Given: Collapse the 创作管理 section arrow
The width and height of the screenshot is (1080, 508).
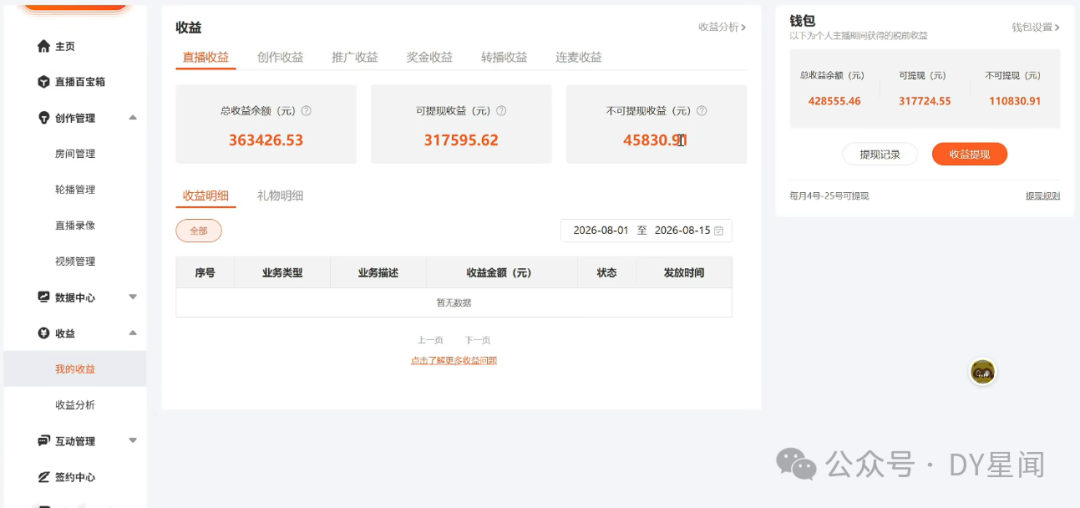Looking at the screenshot, I should [133, 118].
